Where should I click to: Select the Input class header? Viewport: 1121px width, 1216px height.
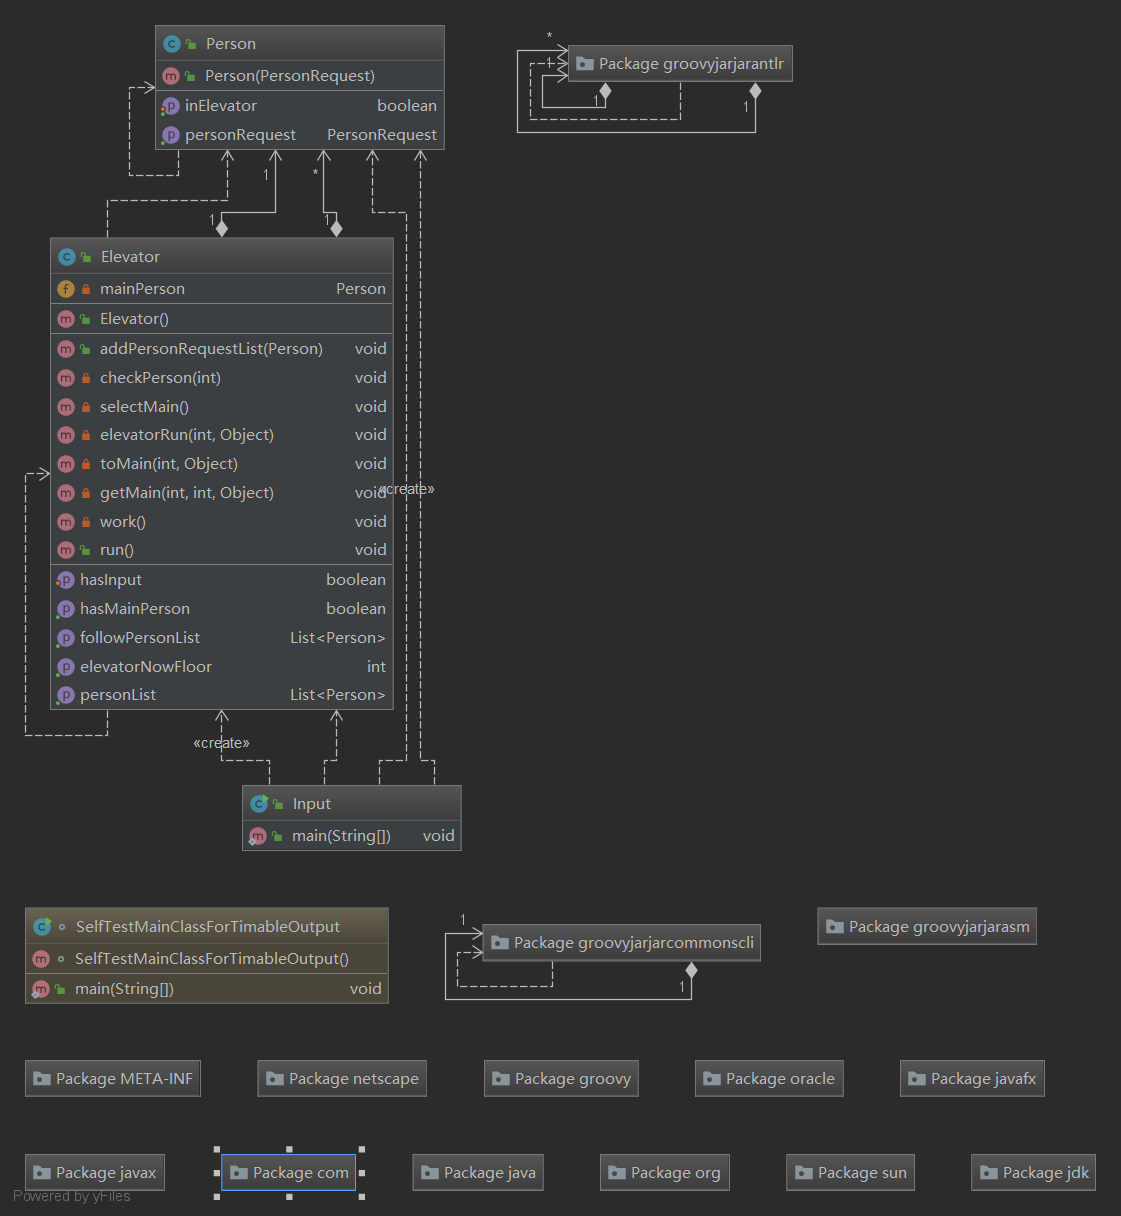coord(352,804)
